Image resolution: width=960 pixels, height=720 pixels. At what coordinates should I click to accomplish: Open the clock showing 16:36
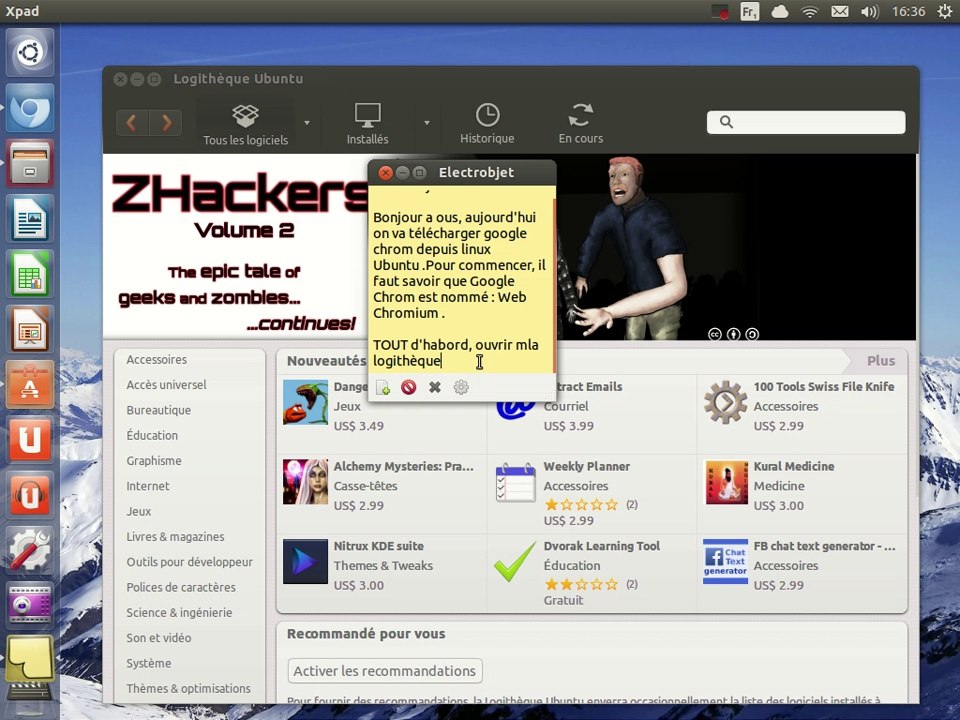coord(909,12)
